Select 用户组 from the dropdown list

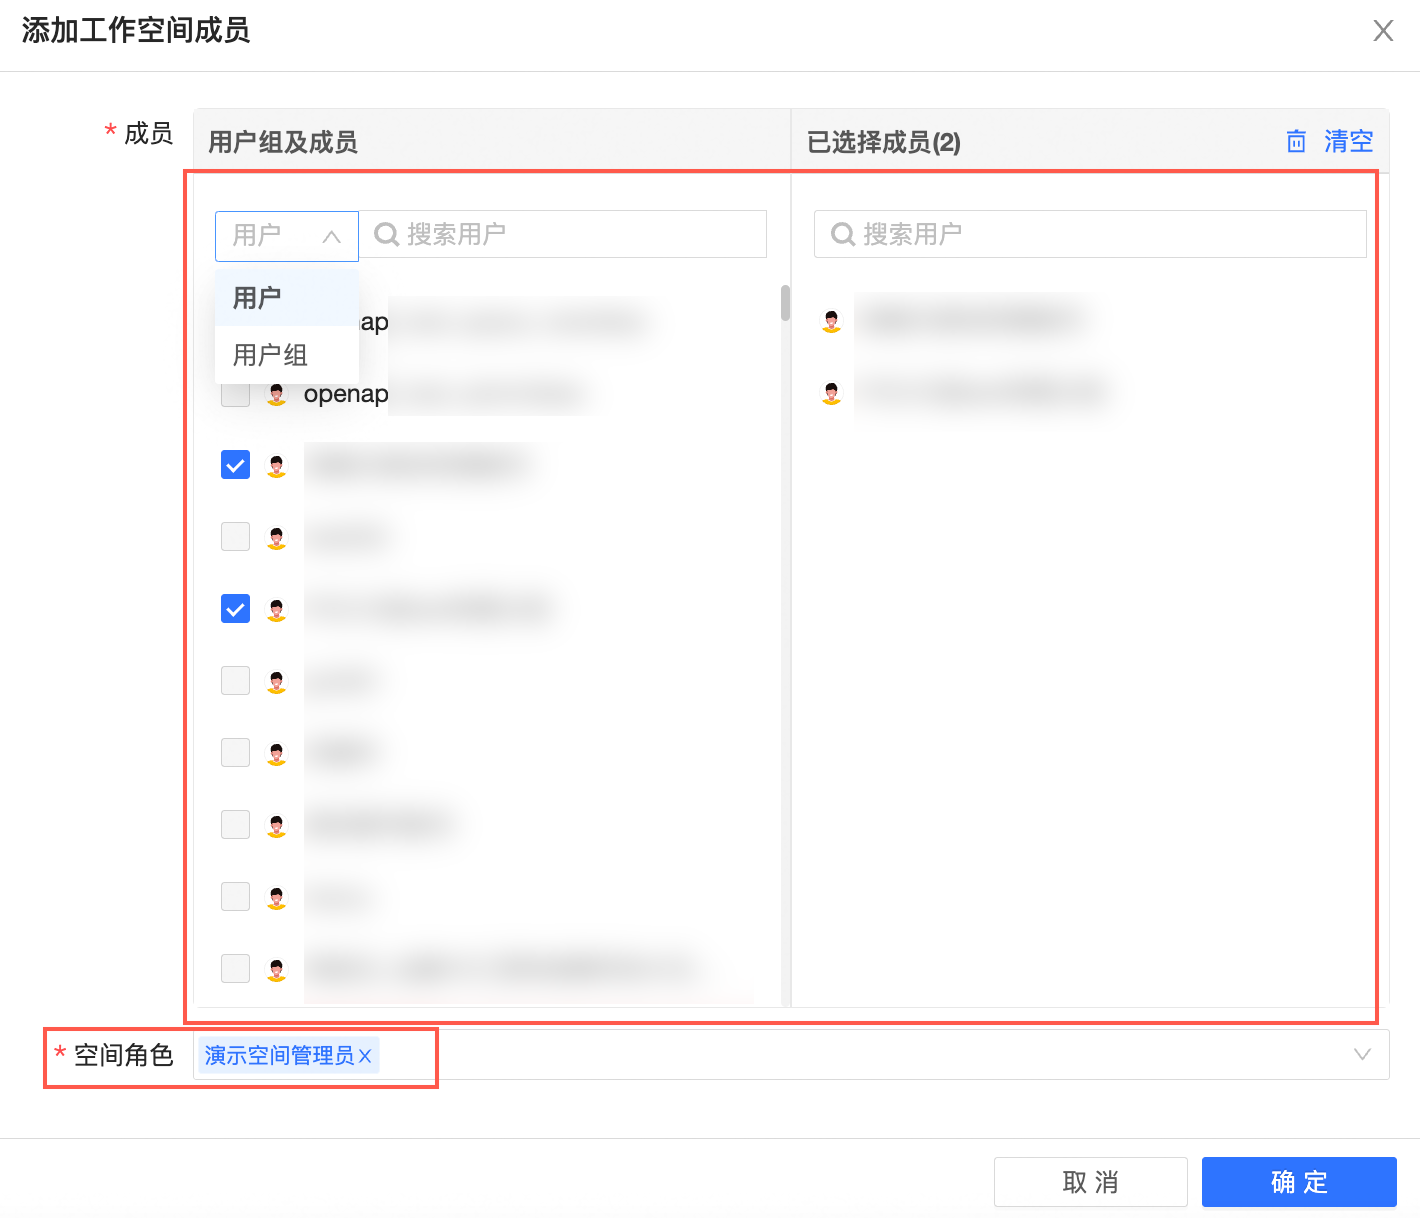(270, 355)
